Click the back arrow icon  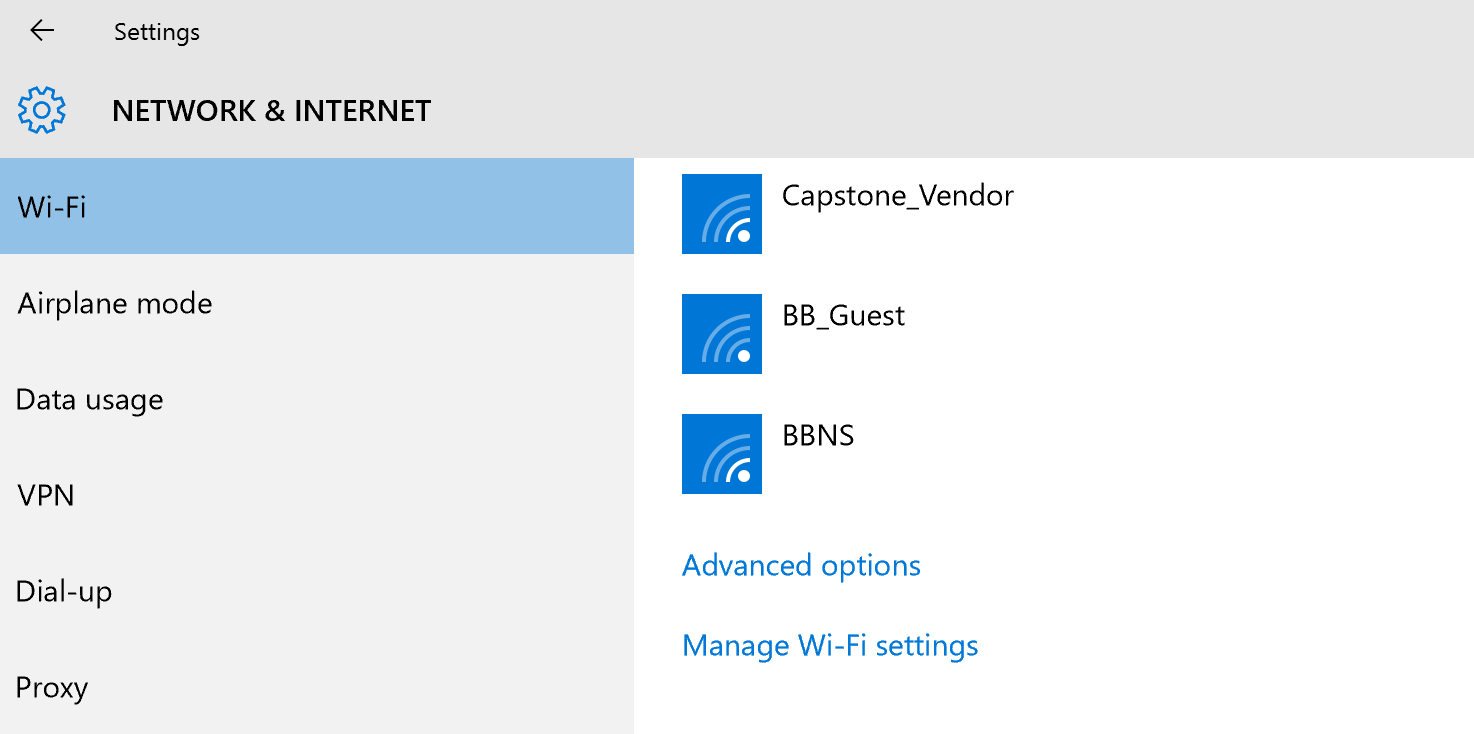41,31
